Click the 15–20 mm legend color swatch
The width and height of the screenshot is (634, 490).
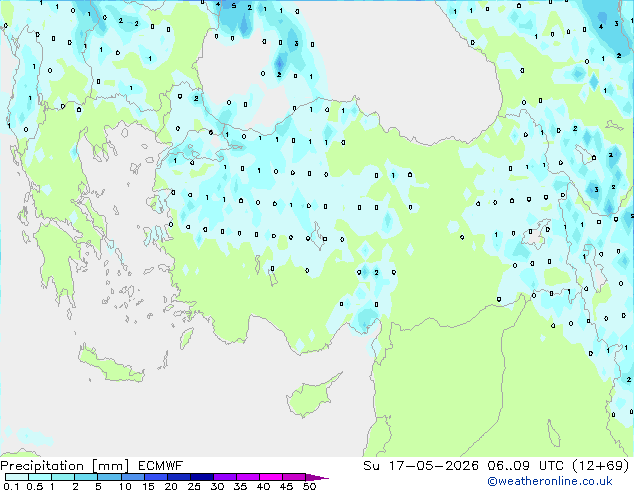click(156, 477)
